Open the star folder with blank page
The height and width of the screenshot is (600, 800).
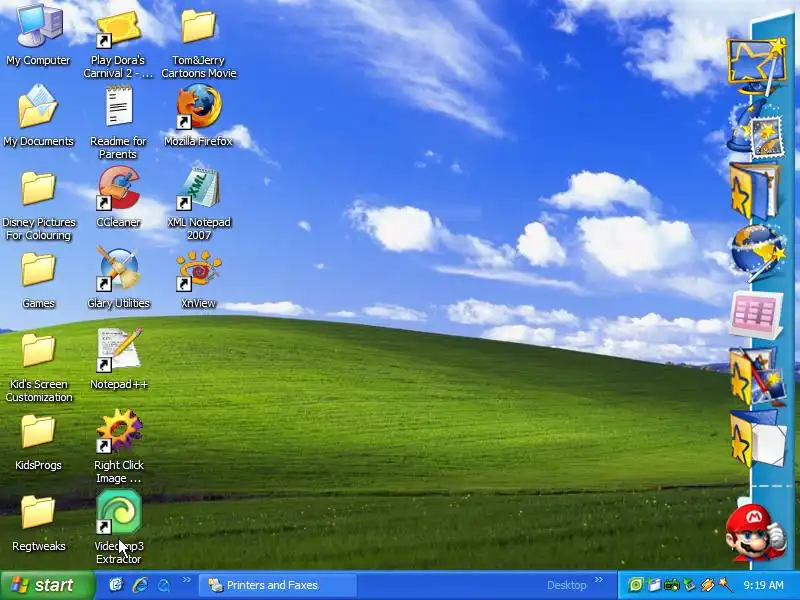coord(757,440)
